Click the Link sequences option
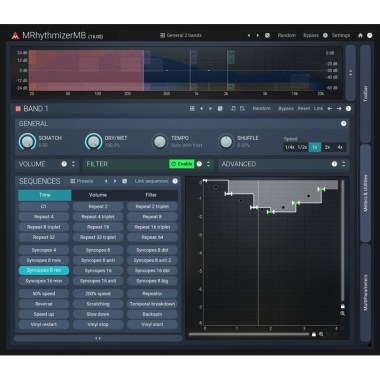The image size is (380, 380). pos(152,181)
